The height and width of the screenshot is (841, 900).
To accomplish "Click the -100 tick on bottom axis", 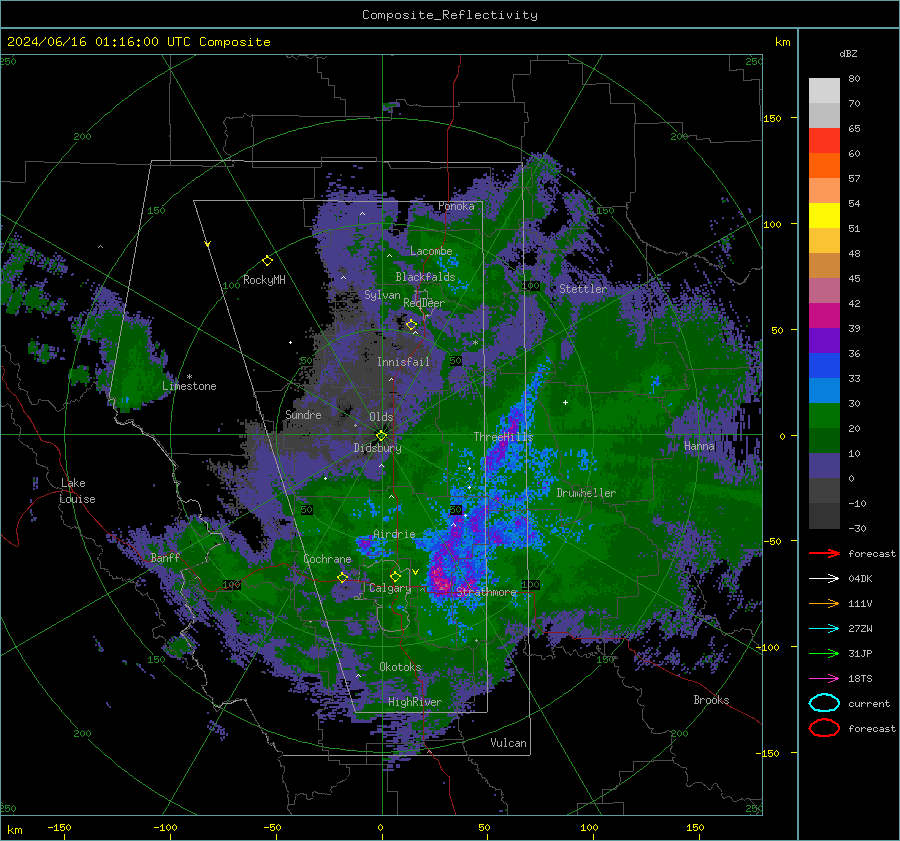I will click(x=165, y=828).
